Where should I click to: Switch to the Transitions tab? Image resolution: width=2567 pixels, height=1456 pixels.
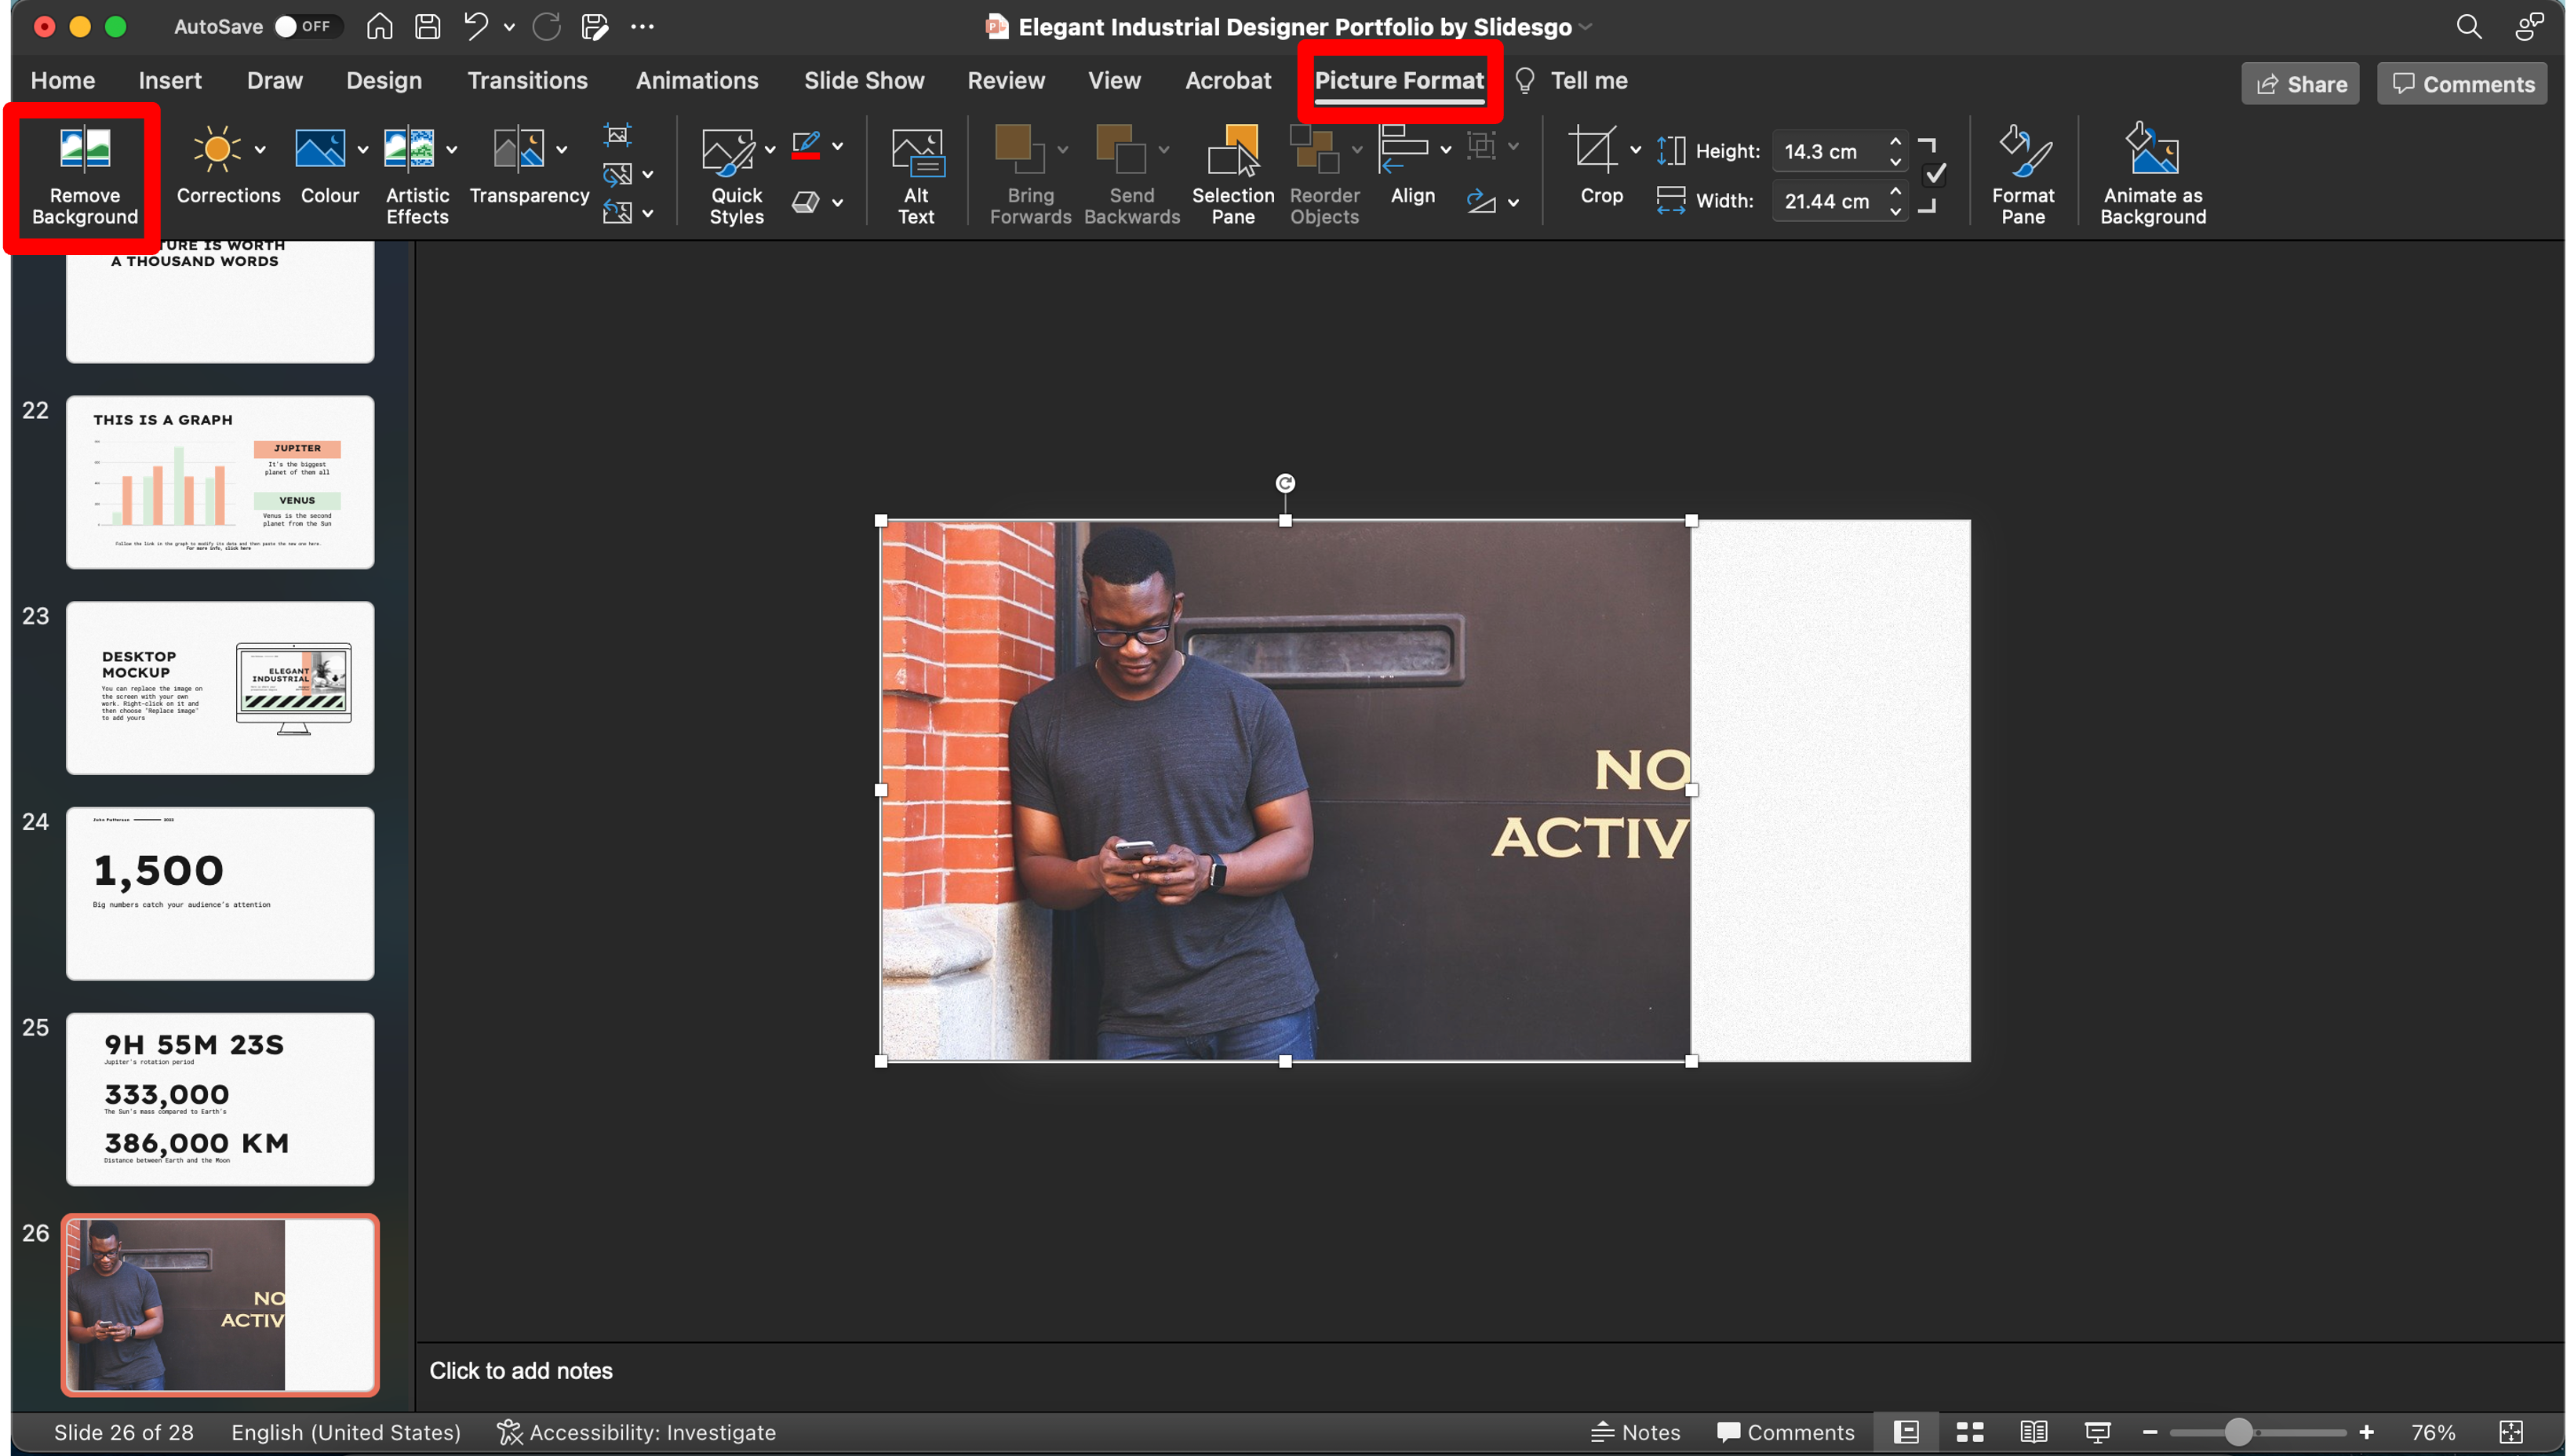[527, 80]
